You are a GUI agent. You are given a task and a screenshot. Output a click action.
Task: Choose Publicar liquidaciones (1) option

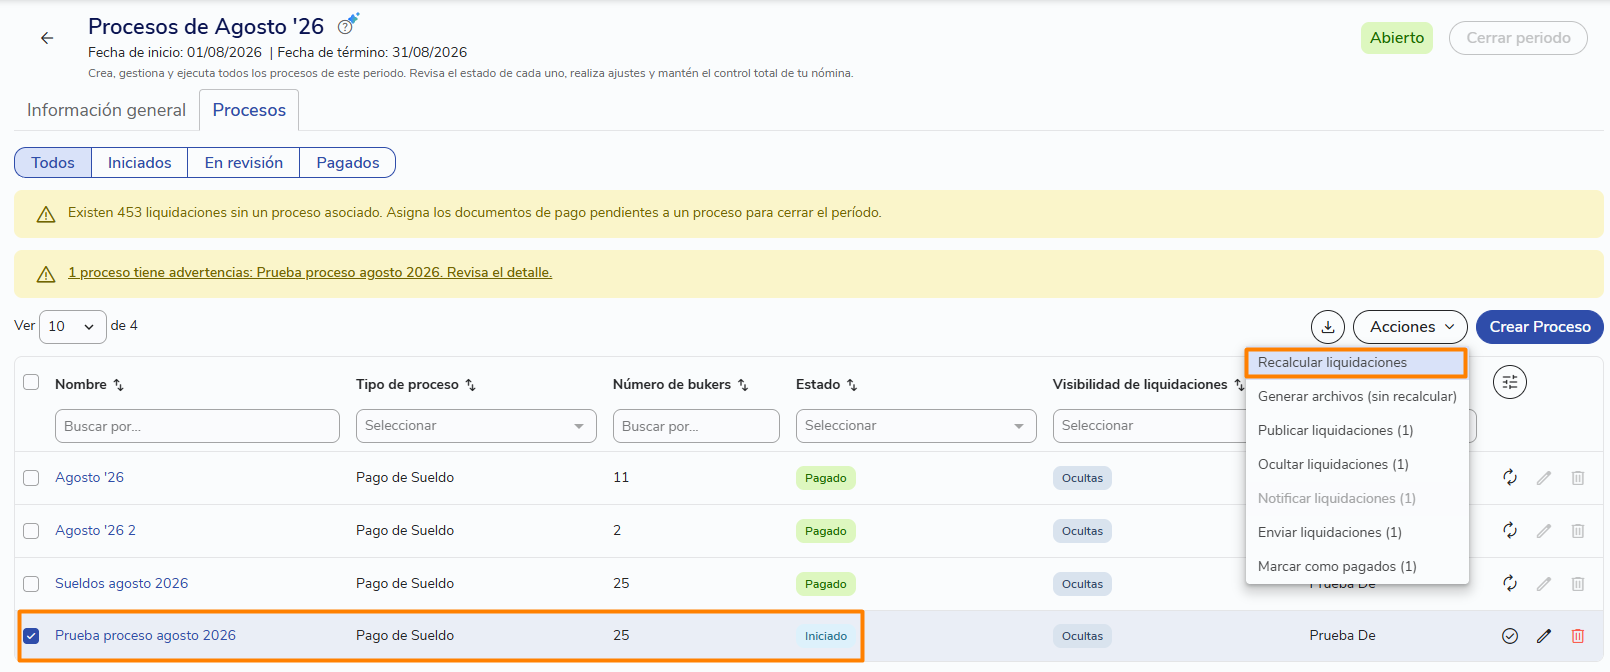[x=1357, y=431]
